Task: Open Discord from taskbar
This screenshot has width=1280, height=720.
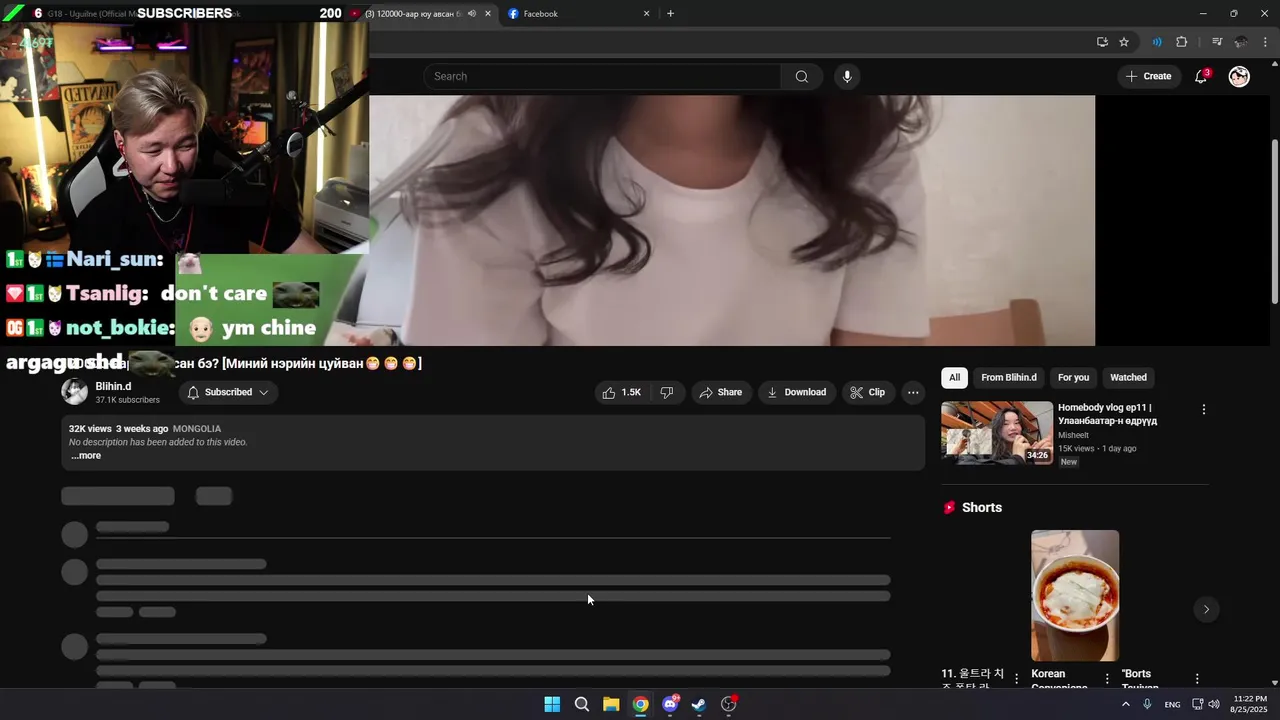Action: (x=670, y=704)
